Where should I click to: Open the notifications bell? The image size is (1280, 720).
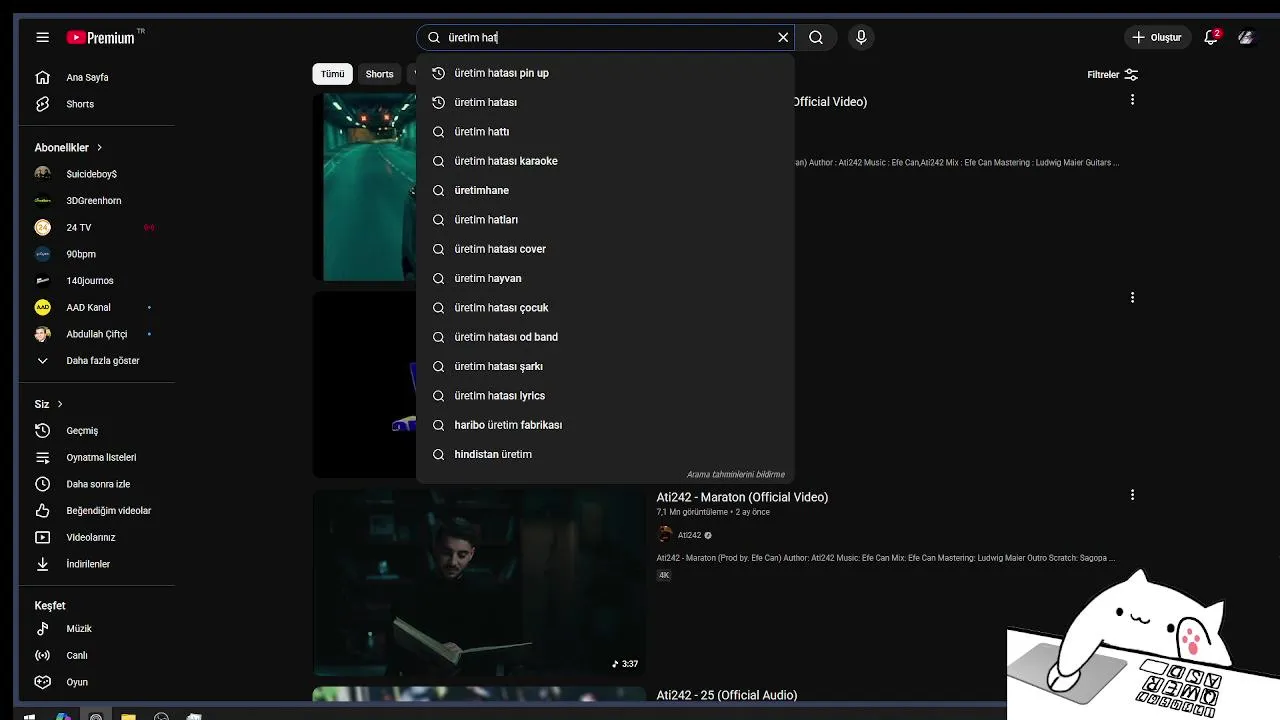1211,37
